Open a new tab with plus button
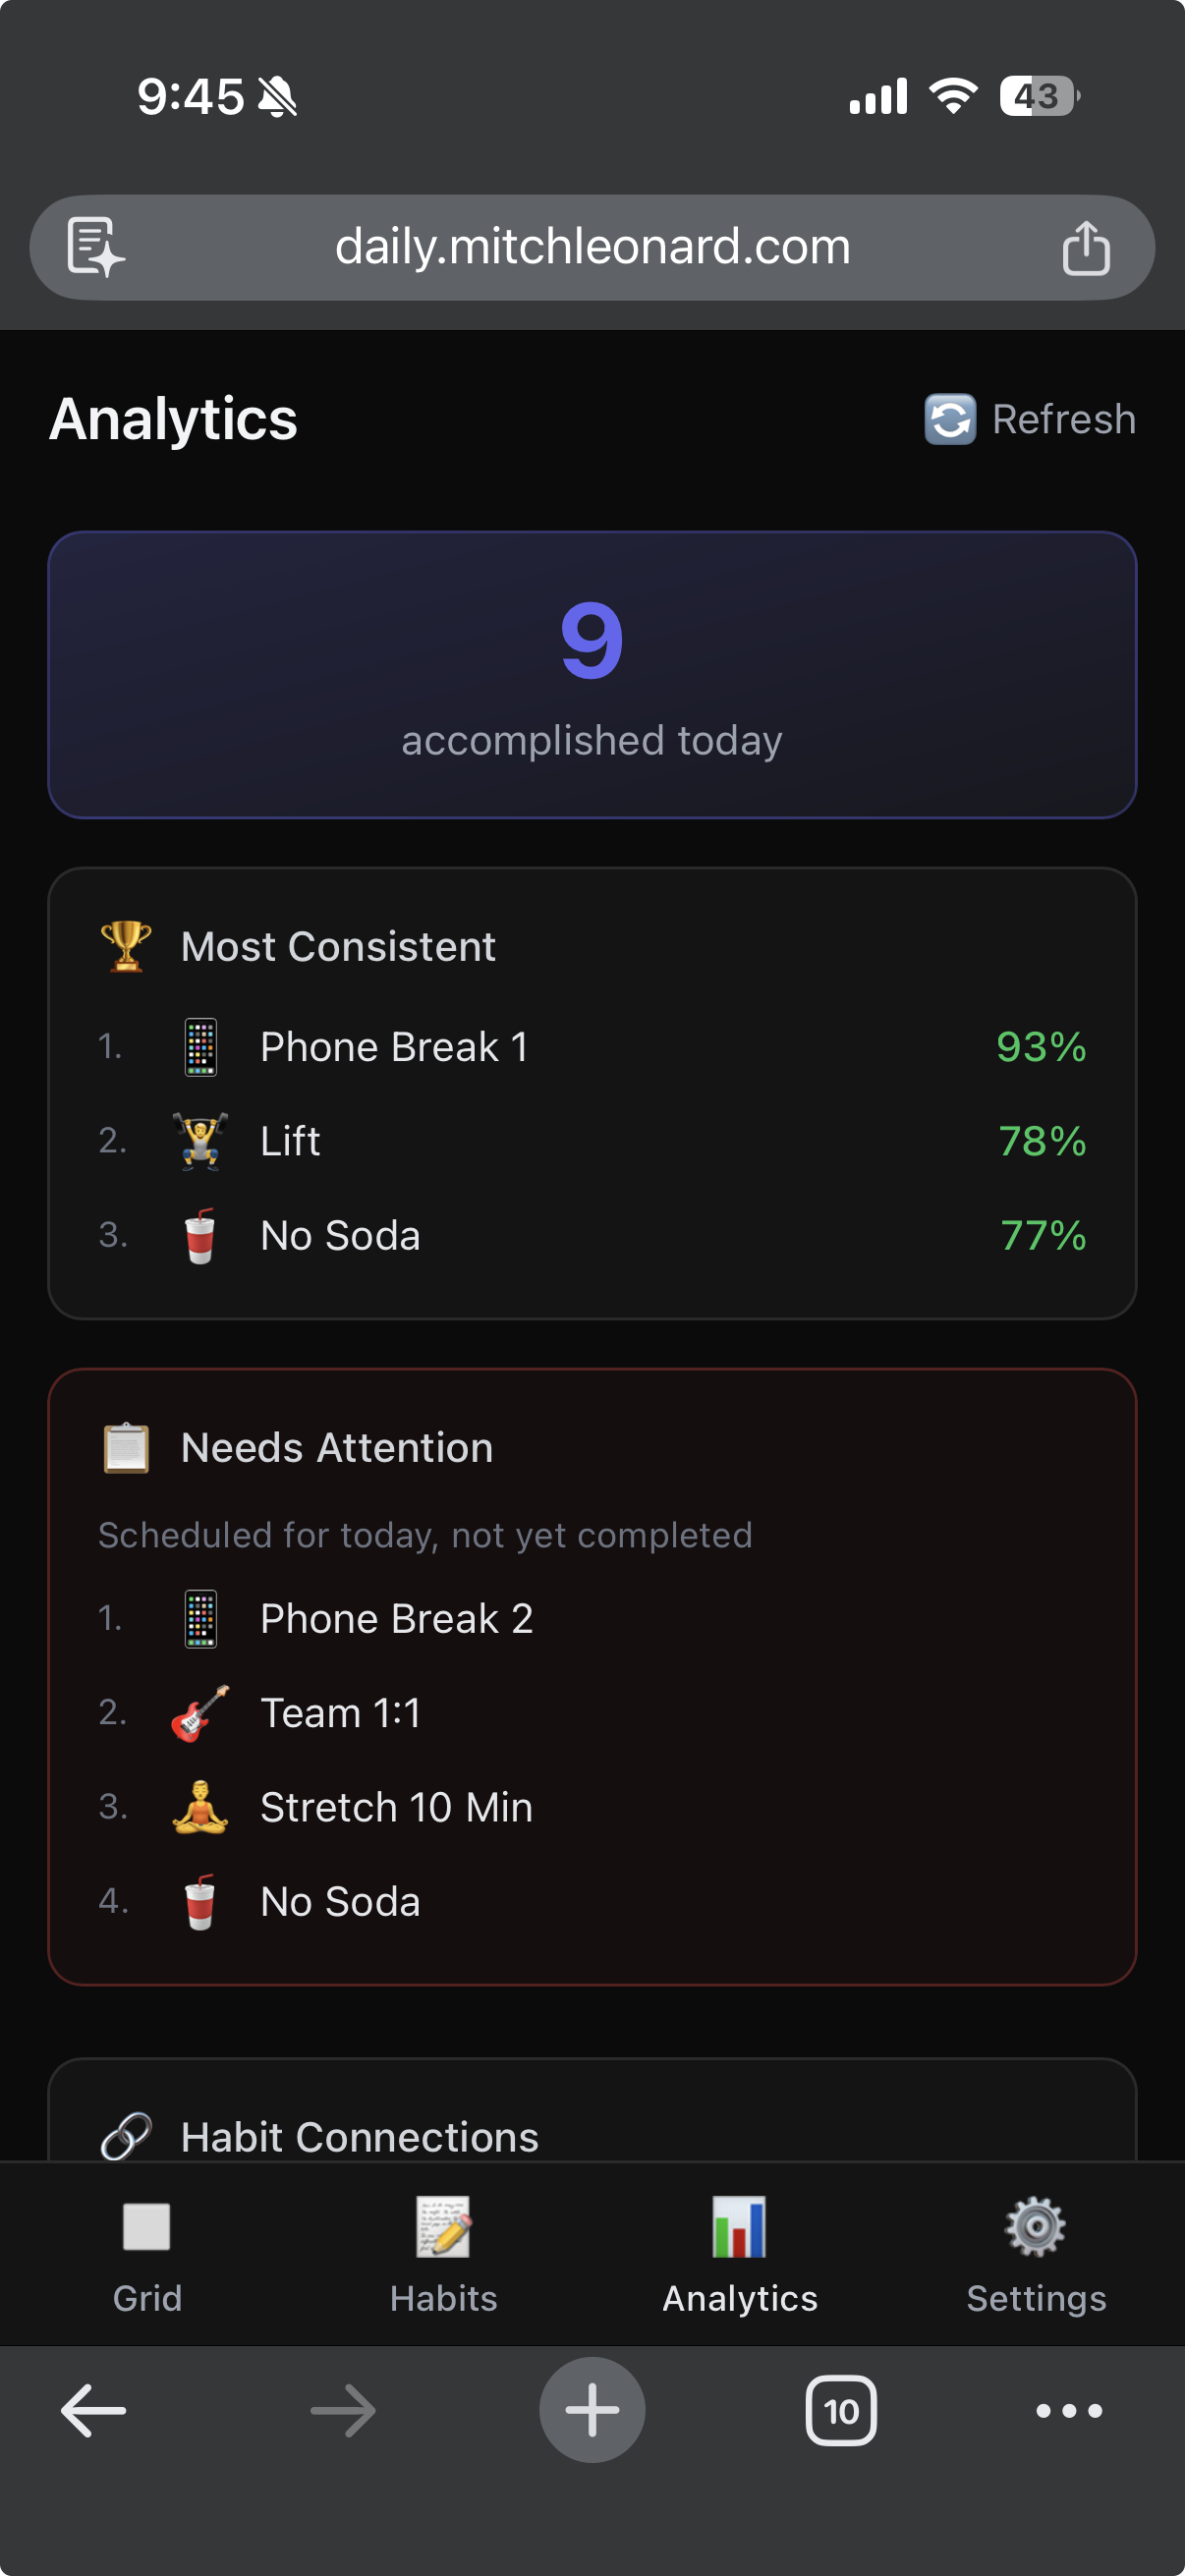This screenshot has height=2576, width=1185. click(592, 2410)
